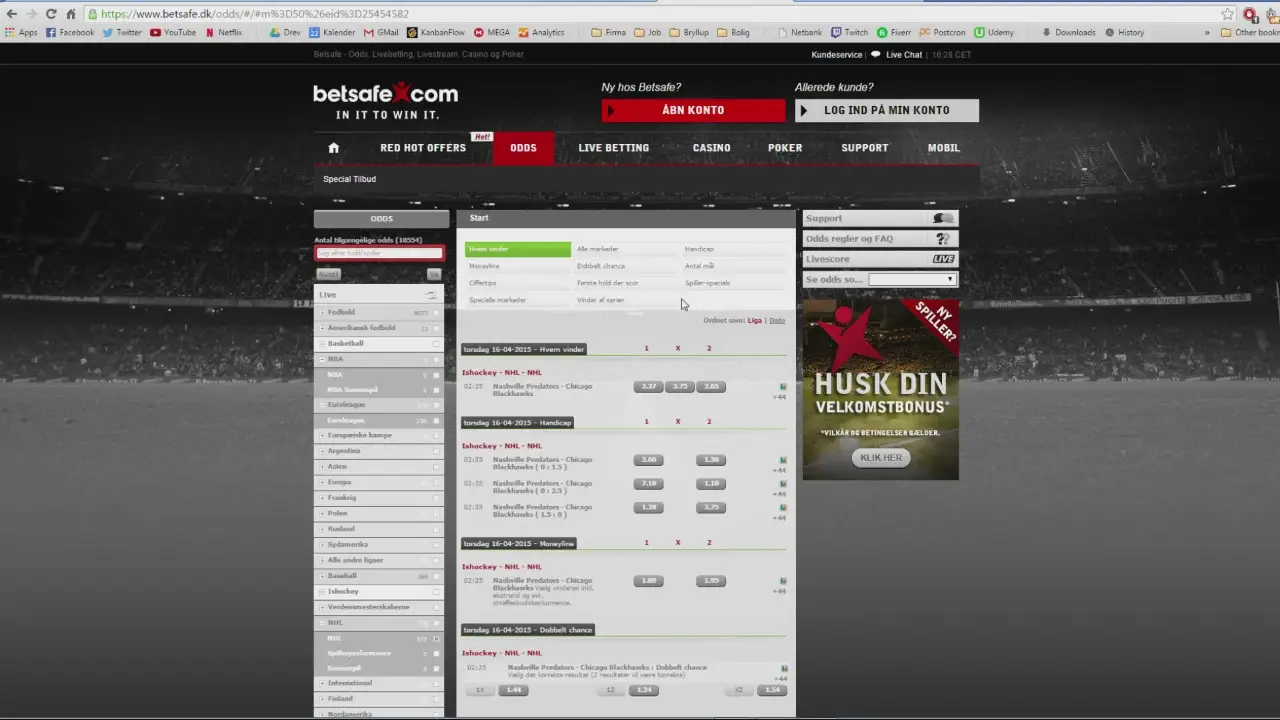
Task: Tick the NBA Sæsonspil checkbox
Action: pos(436,390)
